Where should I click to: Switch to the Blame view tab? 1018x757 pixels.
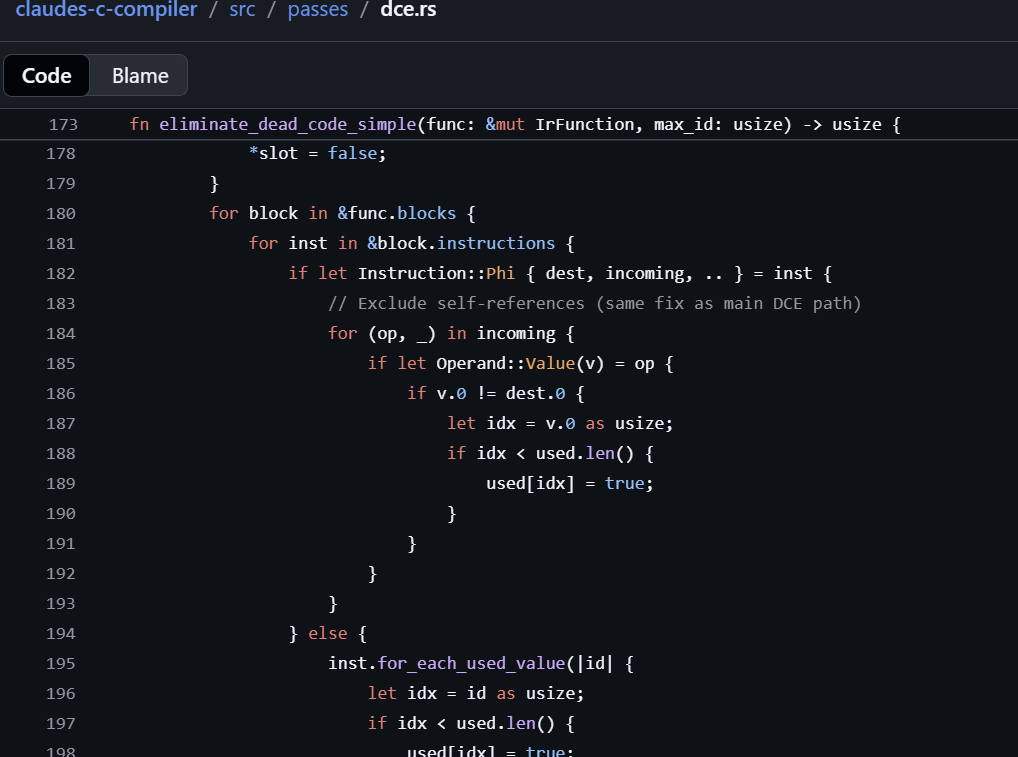[x=140, y=76]
